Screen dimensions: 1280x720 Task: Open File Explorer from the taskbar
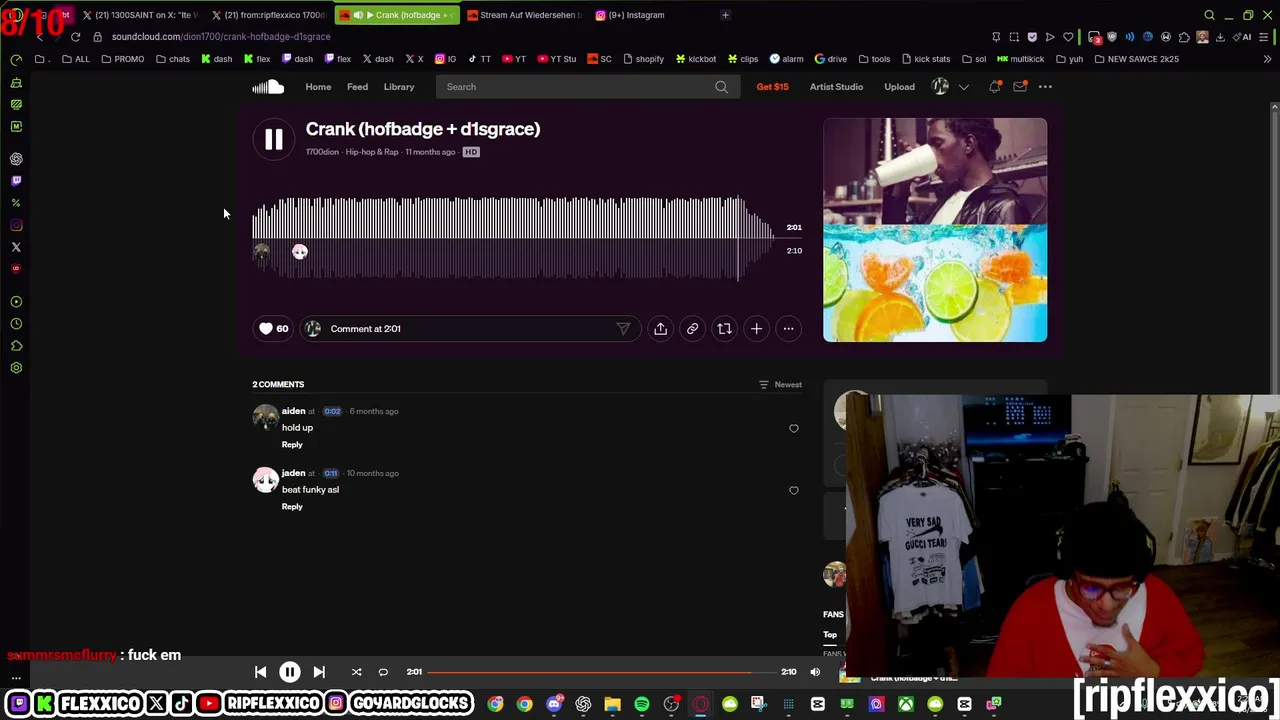612,704
